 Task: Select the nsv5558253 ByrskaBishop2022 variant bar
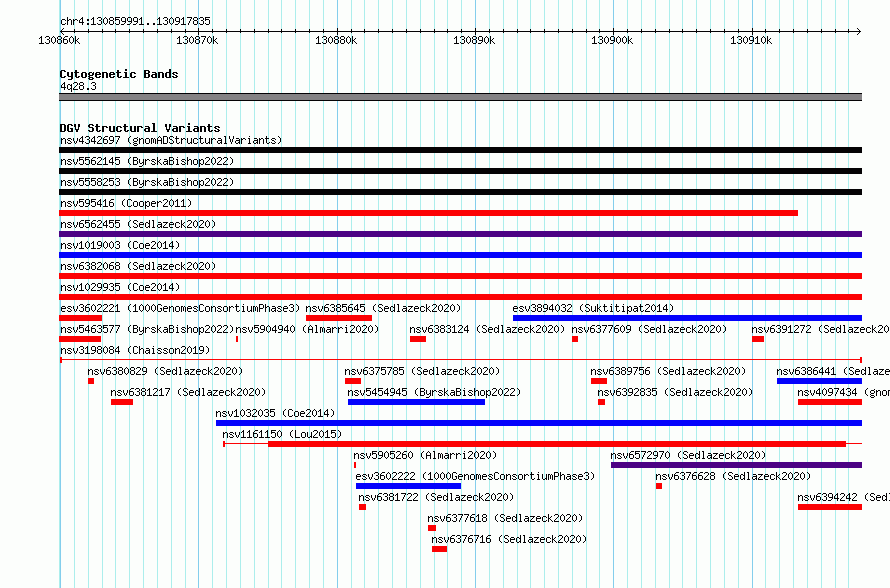click(460, 192)
